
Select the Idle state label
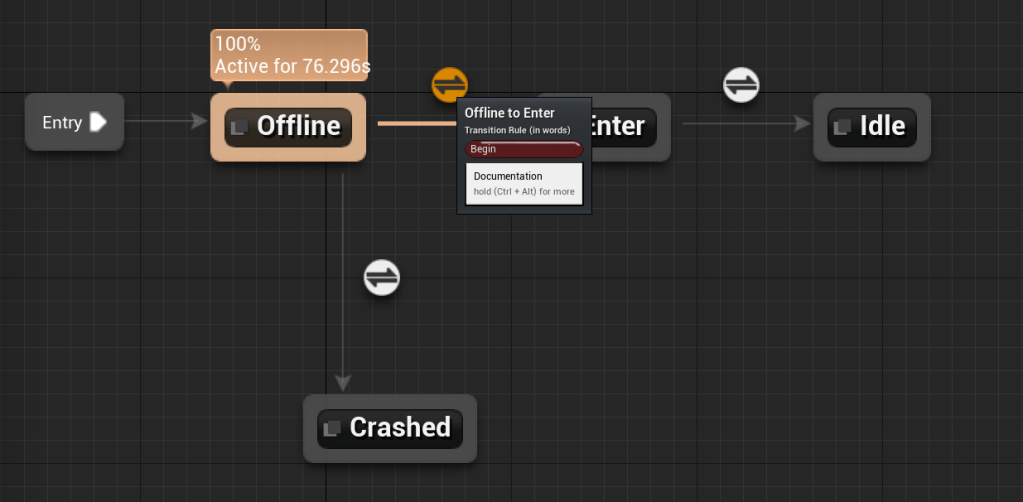coord(882,126)
